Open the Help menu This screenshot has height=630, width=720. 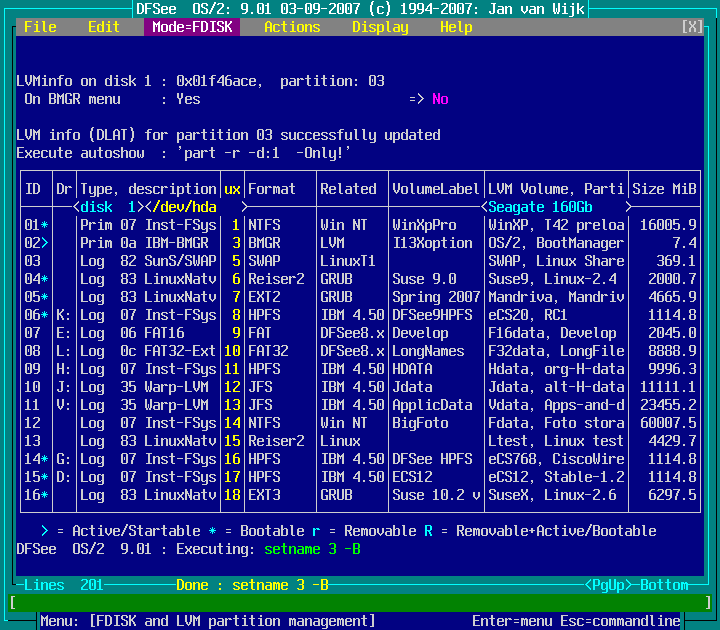(456, 27)
